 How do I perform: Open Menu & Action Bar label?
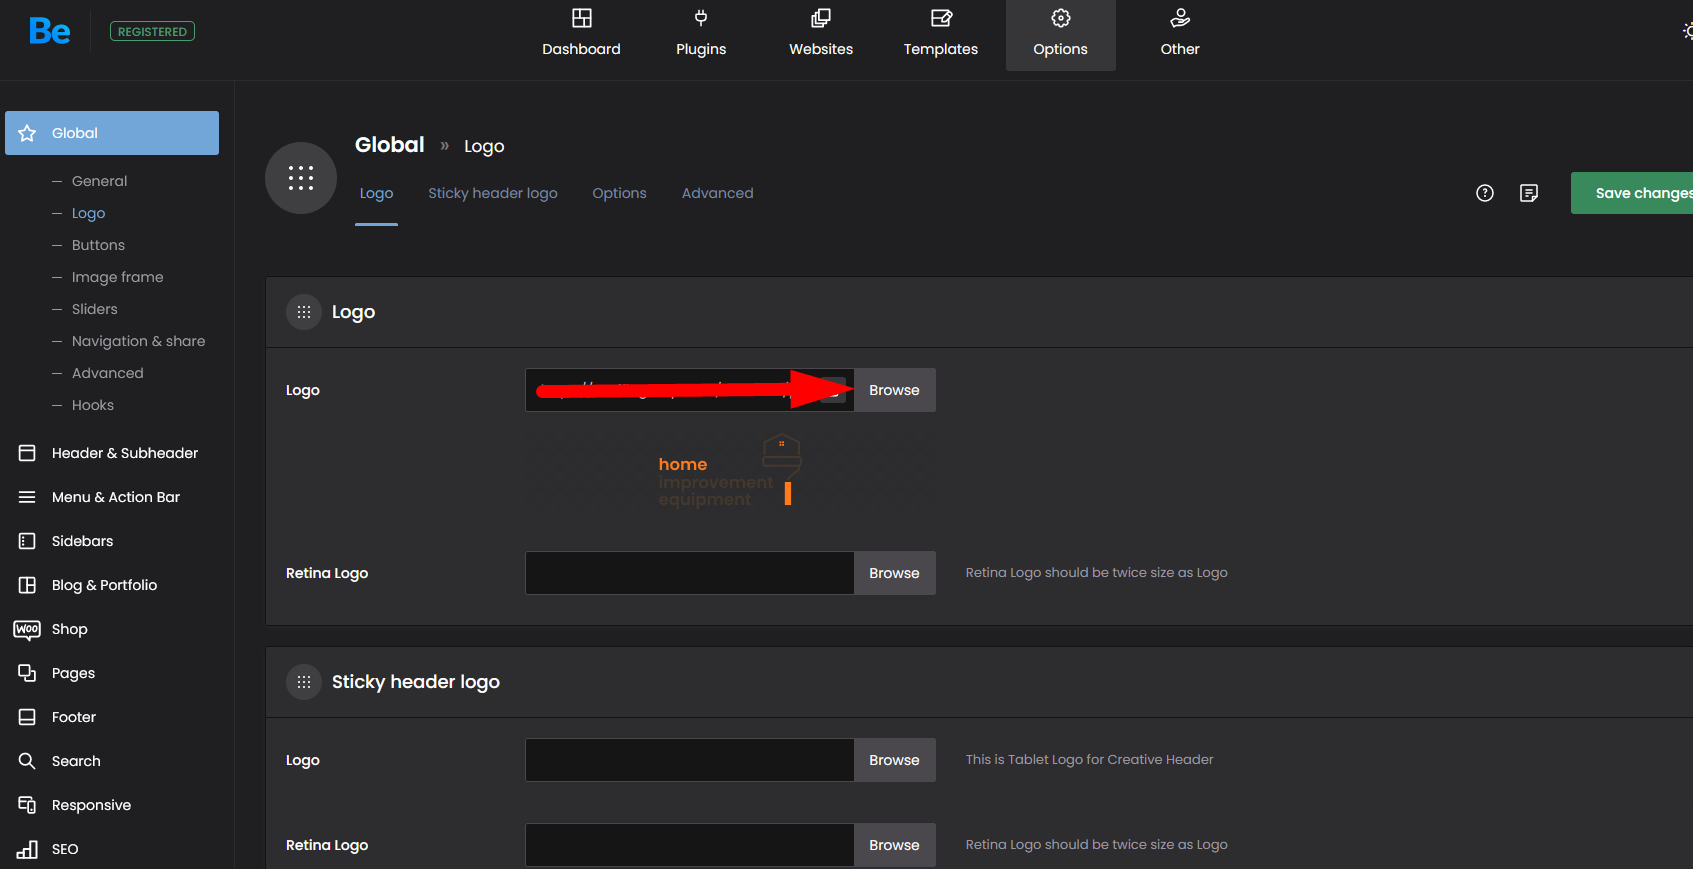click(116, 497)
